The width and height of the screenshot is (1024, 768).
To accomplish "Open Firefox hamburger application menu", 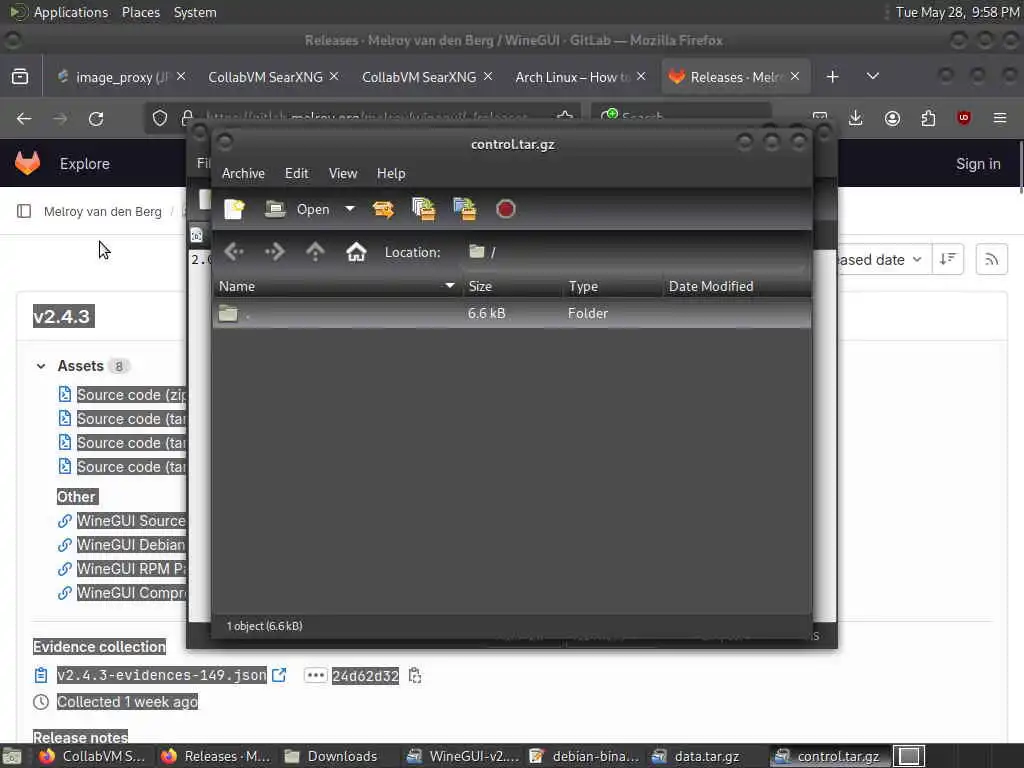I will [1000, 118].
